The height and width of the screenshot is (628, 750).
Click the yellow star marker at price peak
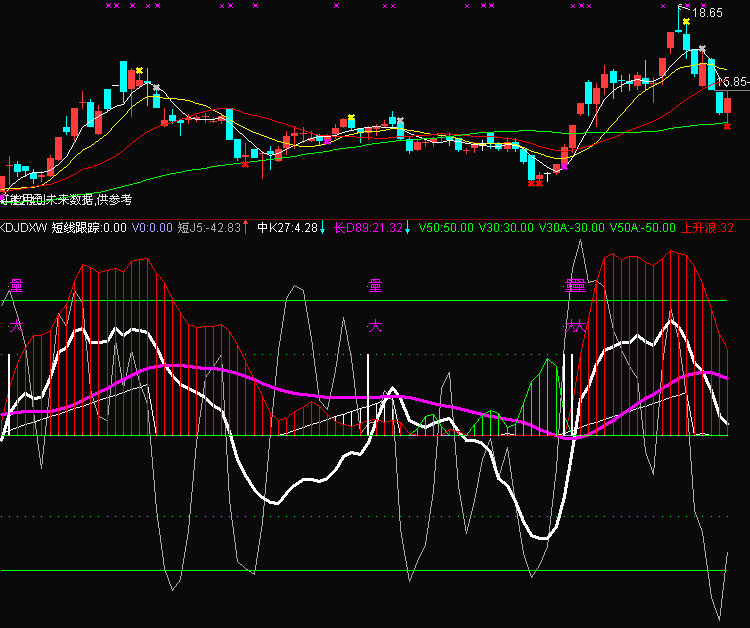coord(686,21)
